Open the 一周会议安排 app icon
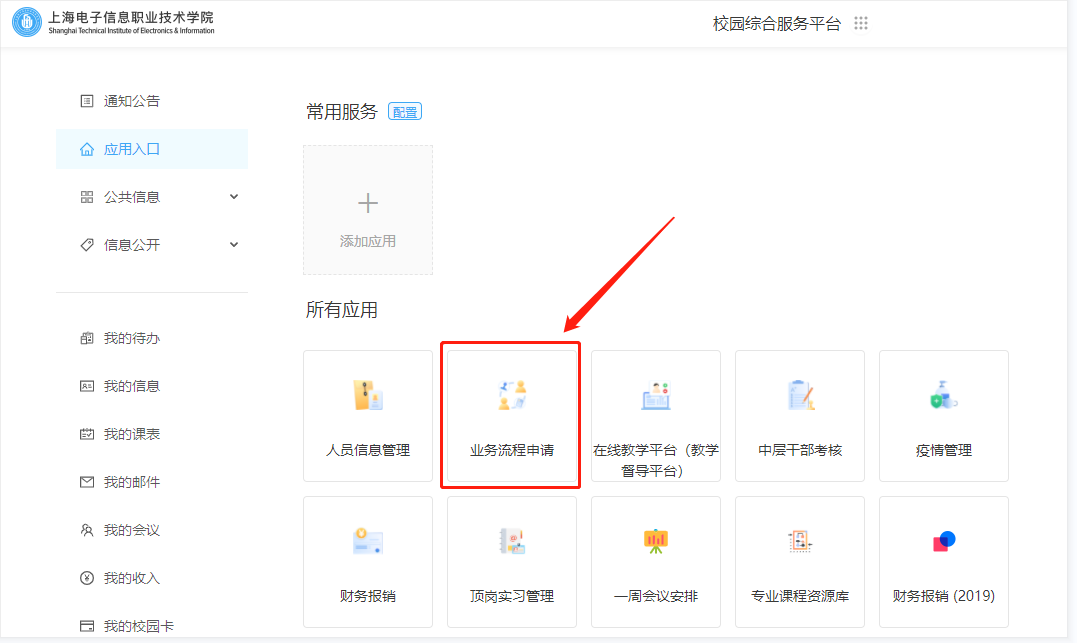The width and height of the screenshot is (1077, 643). pyautogui.click(x=655, y=542)
